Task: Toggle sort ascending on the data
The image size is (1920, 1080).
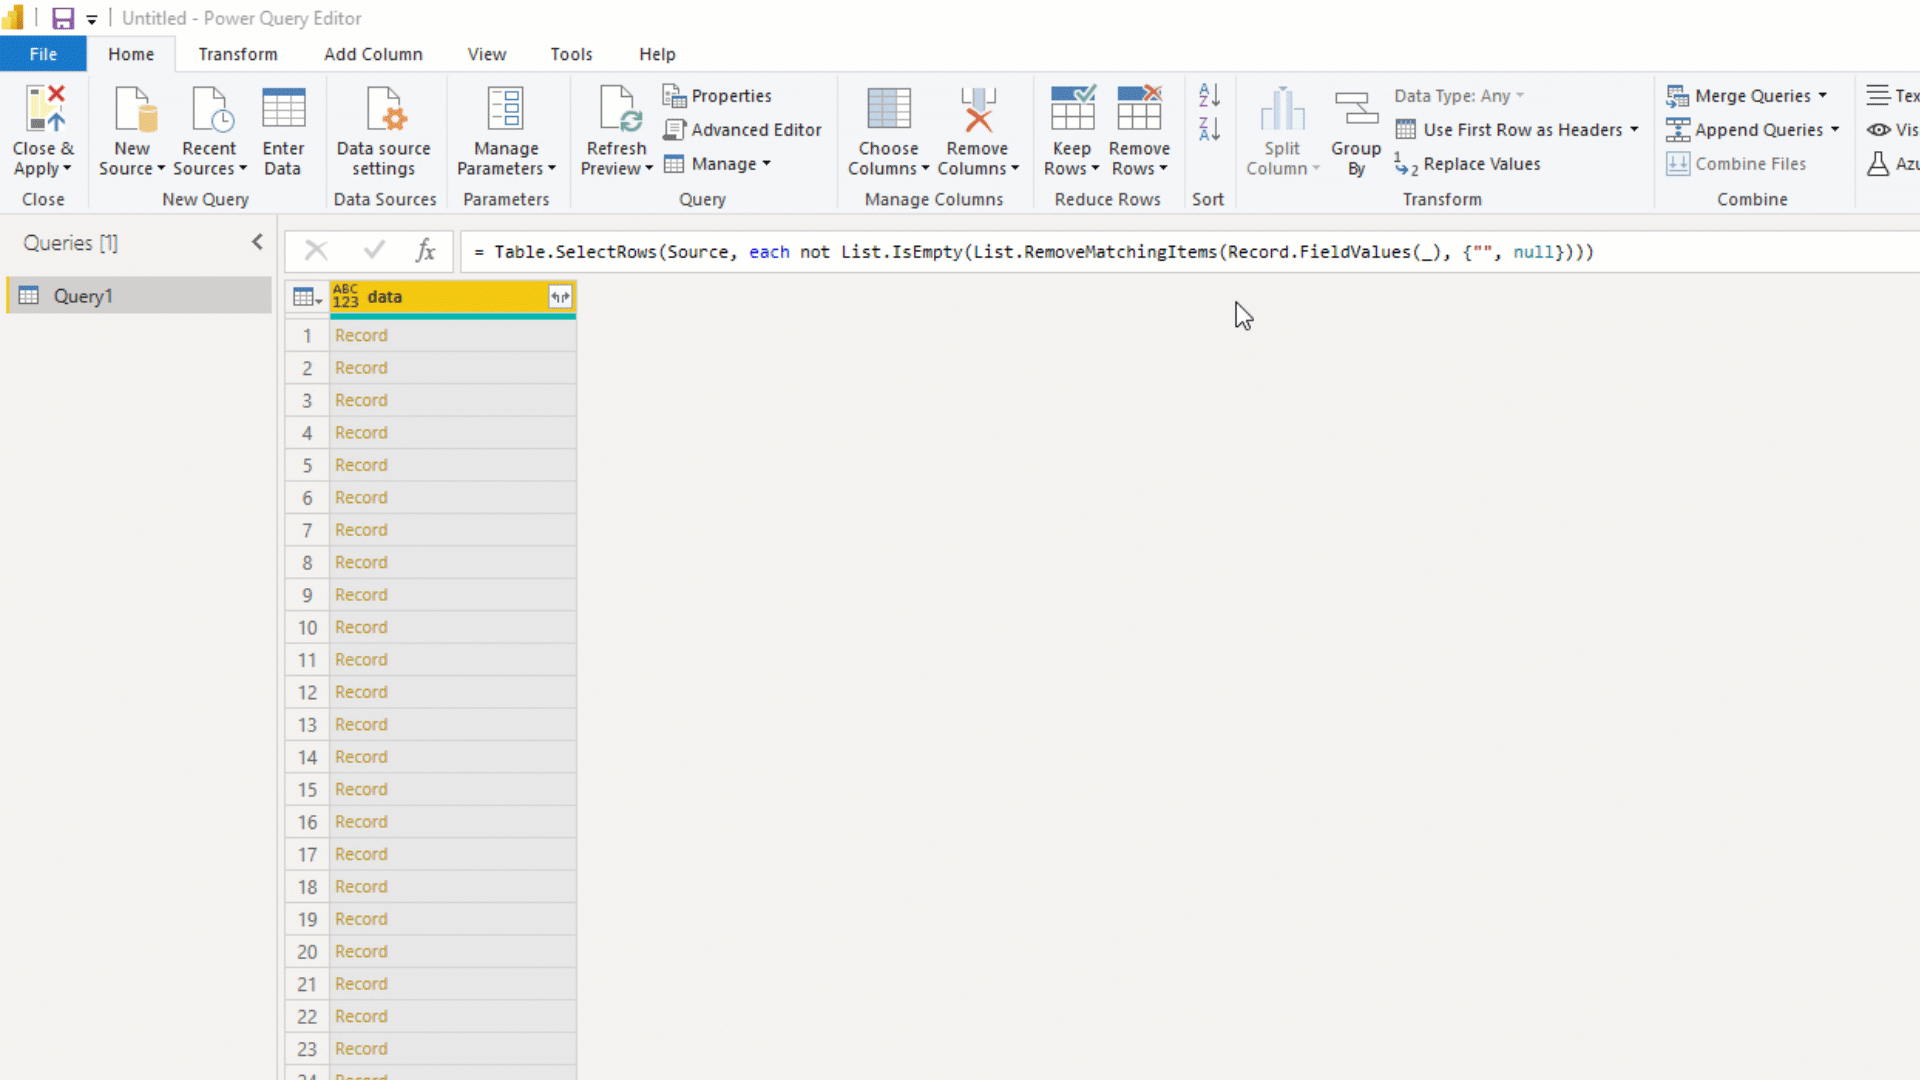Action: click(1208, 95)
